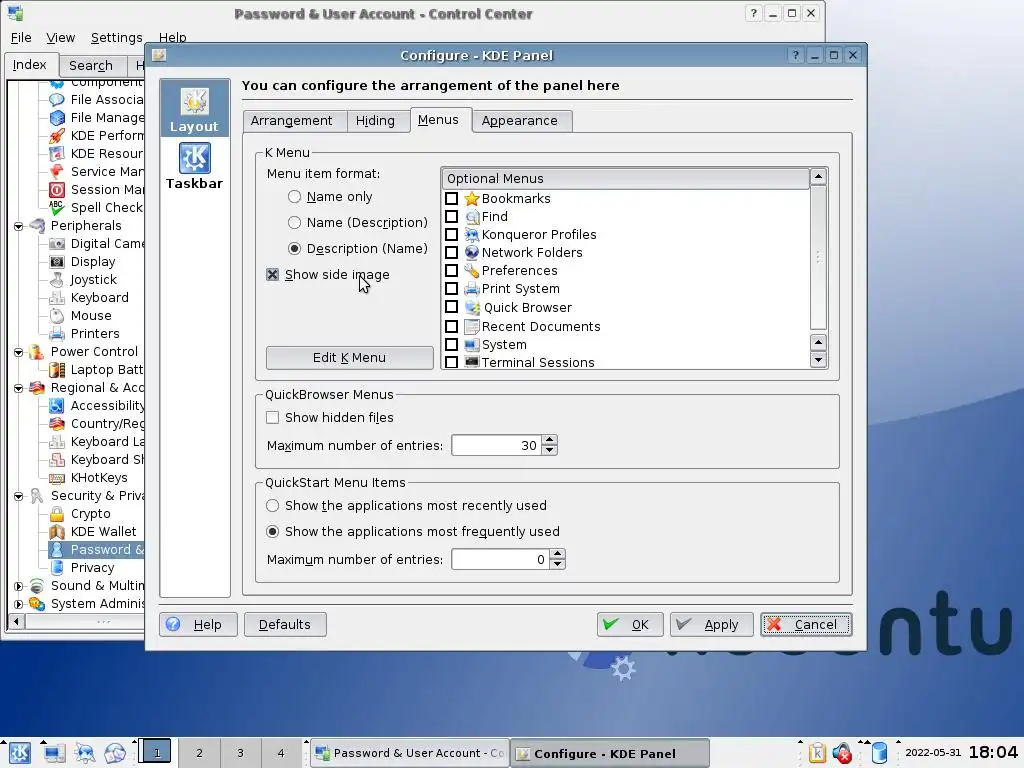Uncheck Show side image

pos(272,275)
